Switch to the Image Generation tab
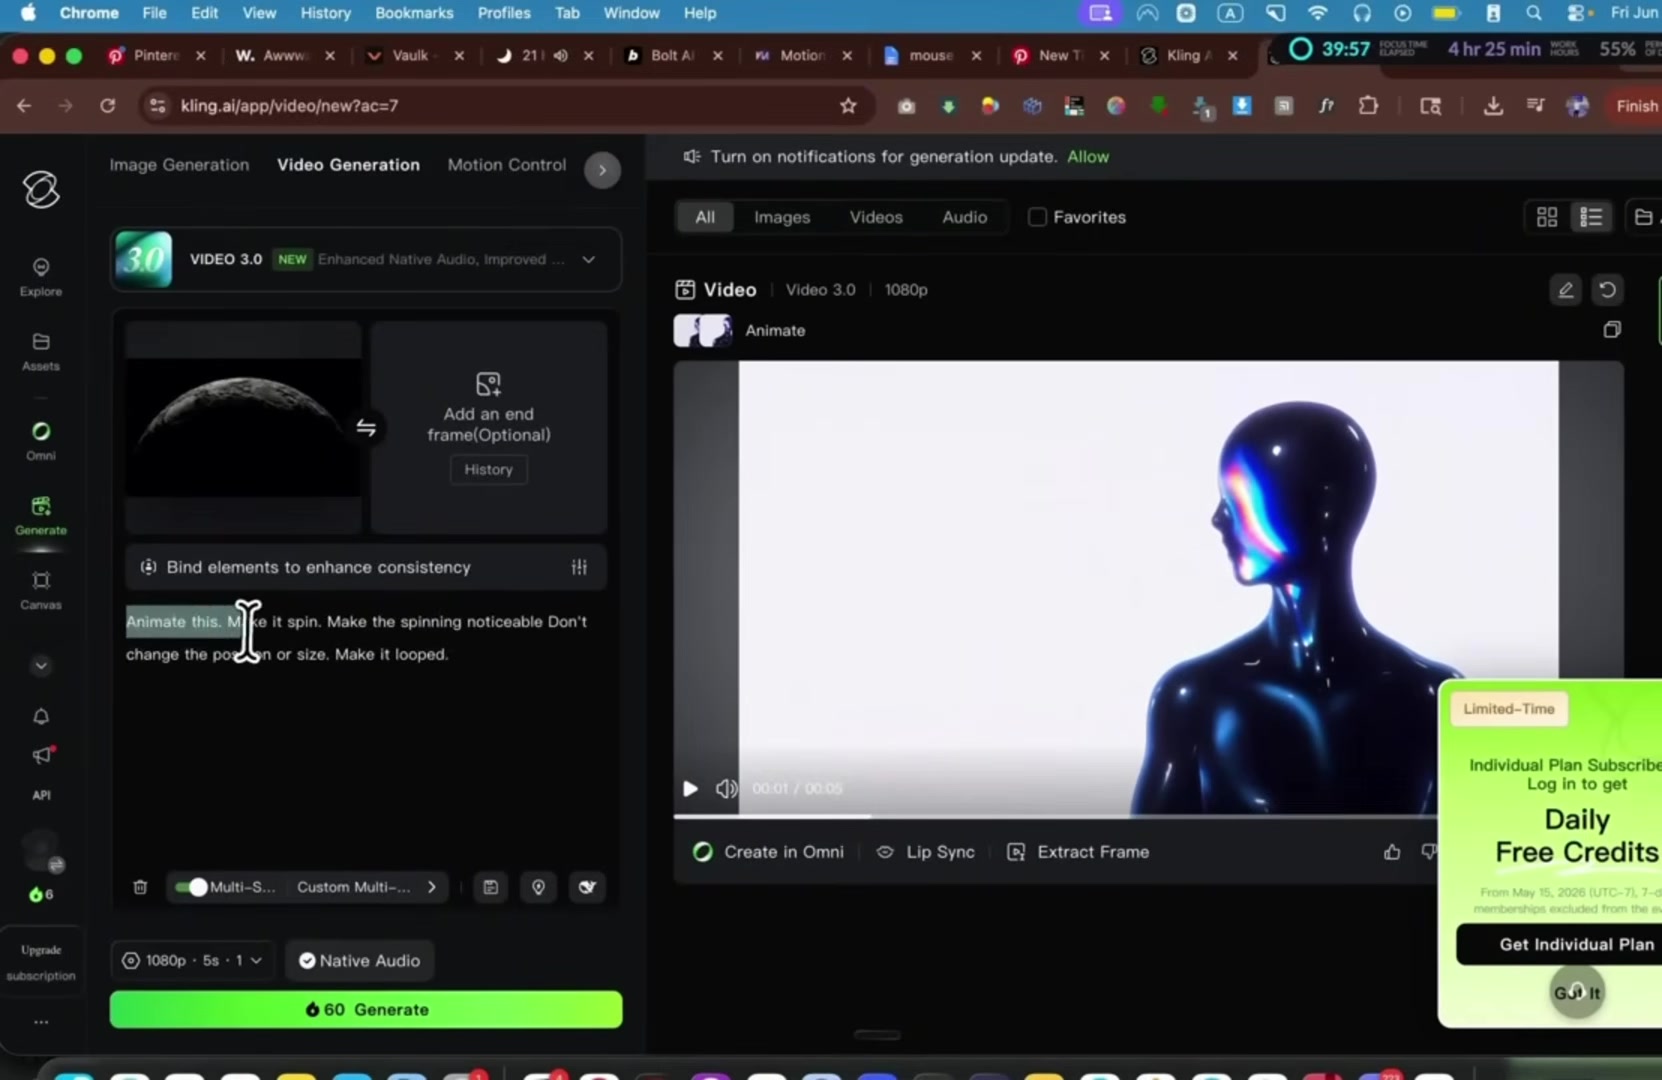Screen dimensions: 1662x1080 point(179,165)
